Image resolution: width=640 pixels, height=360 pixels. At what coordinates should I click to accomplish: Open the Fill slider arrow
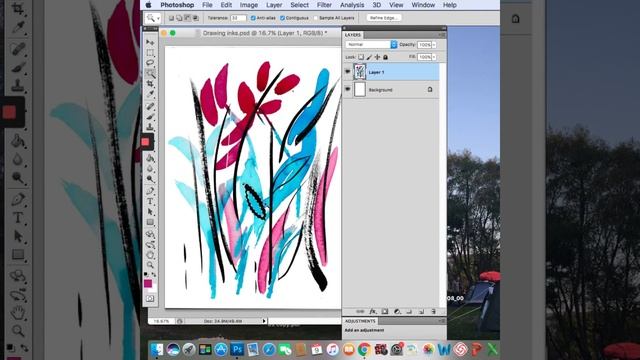coord(434,57)
